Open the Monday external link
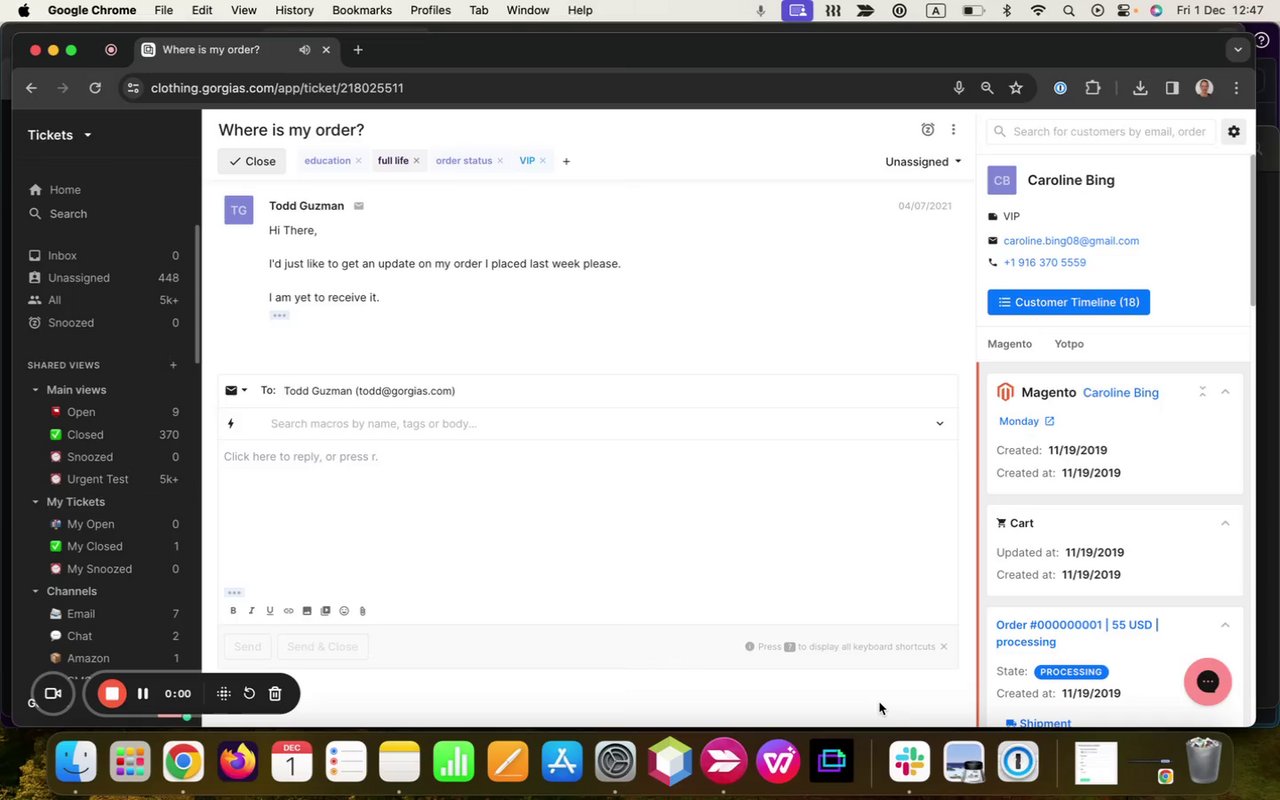The image size is (1280, 800). coord(1026,421)
